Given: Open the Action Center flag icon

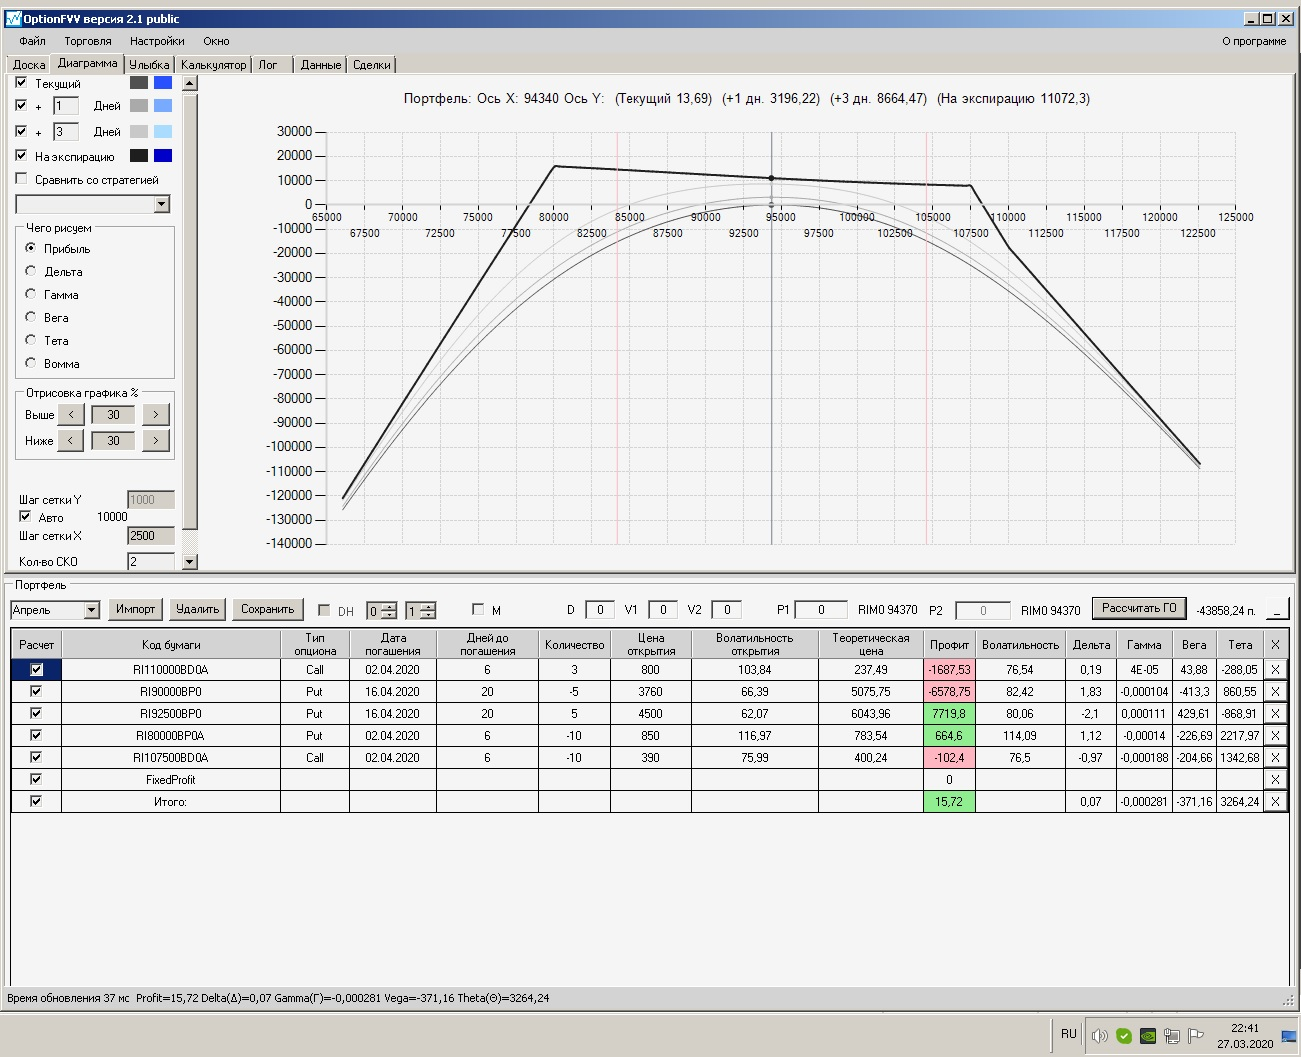Looking at the screenshot, I should (x=1195, y=1036).
